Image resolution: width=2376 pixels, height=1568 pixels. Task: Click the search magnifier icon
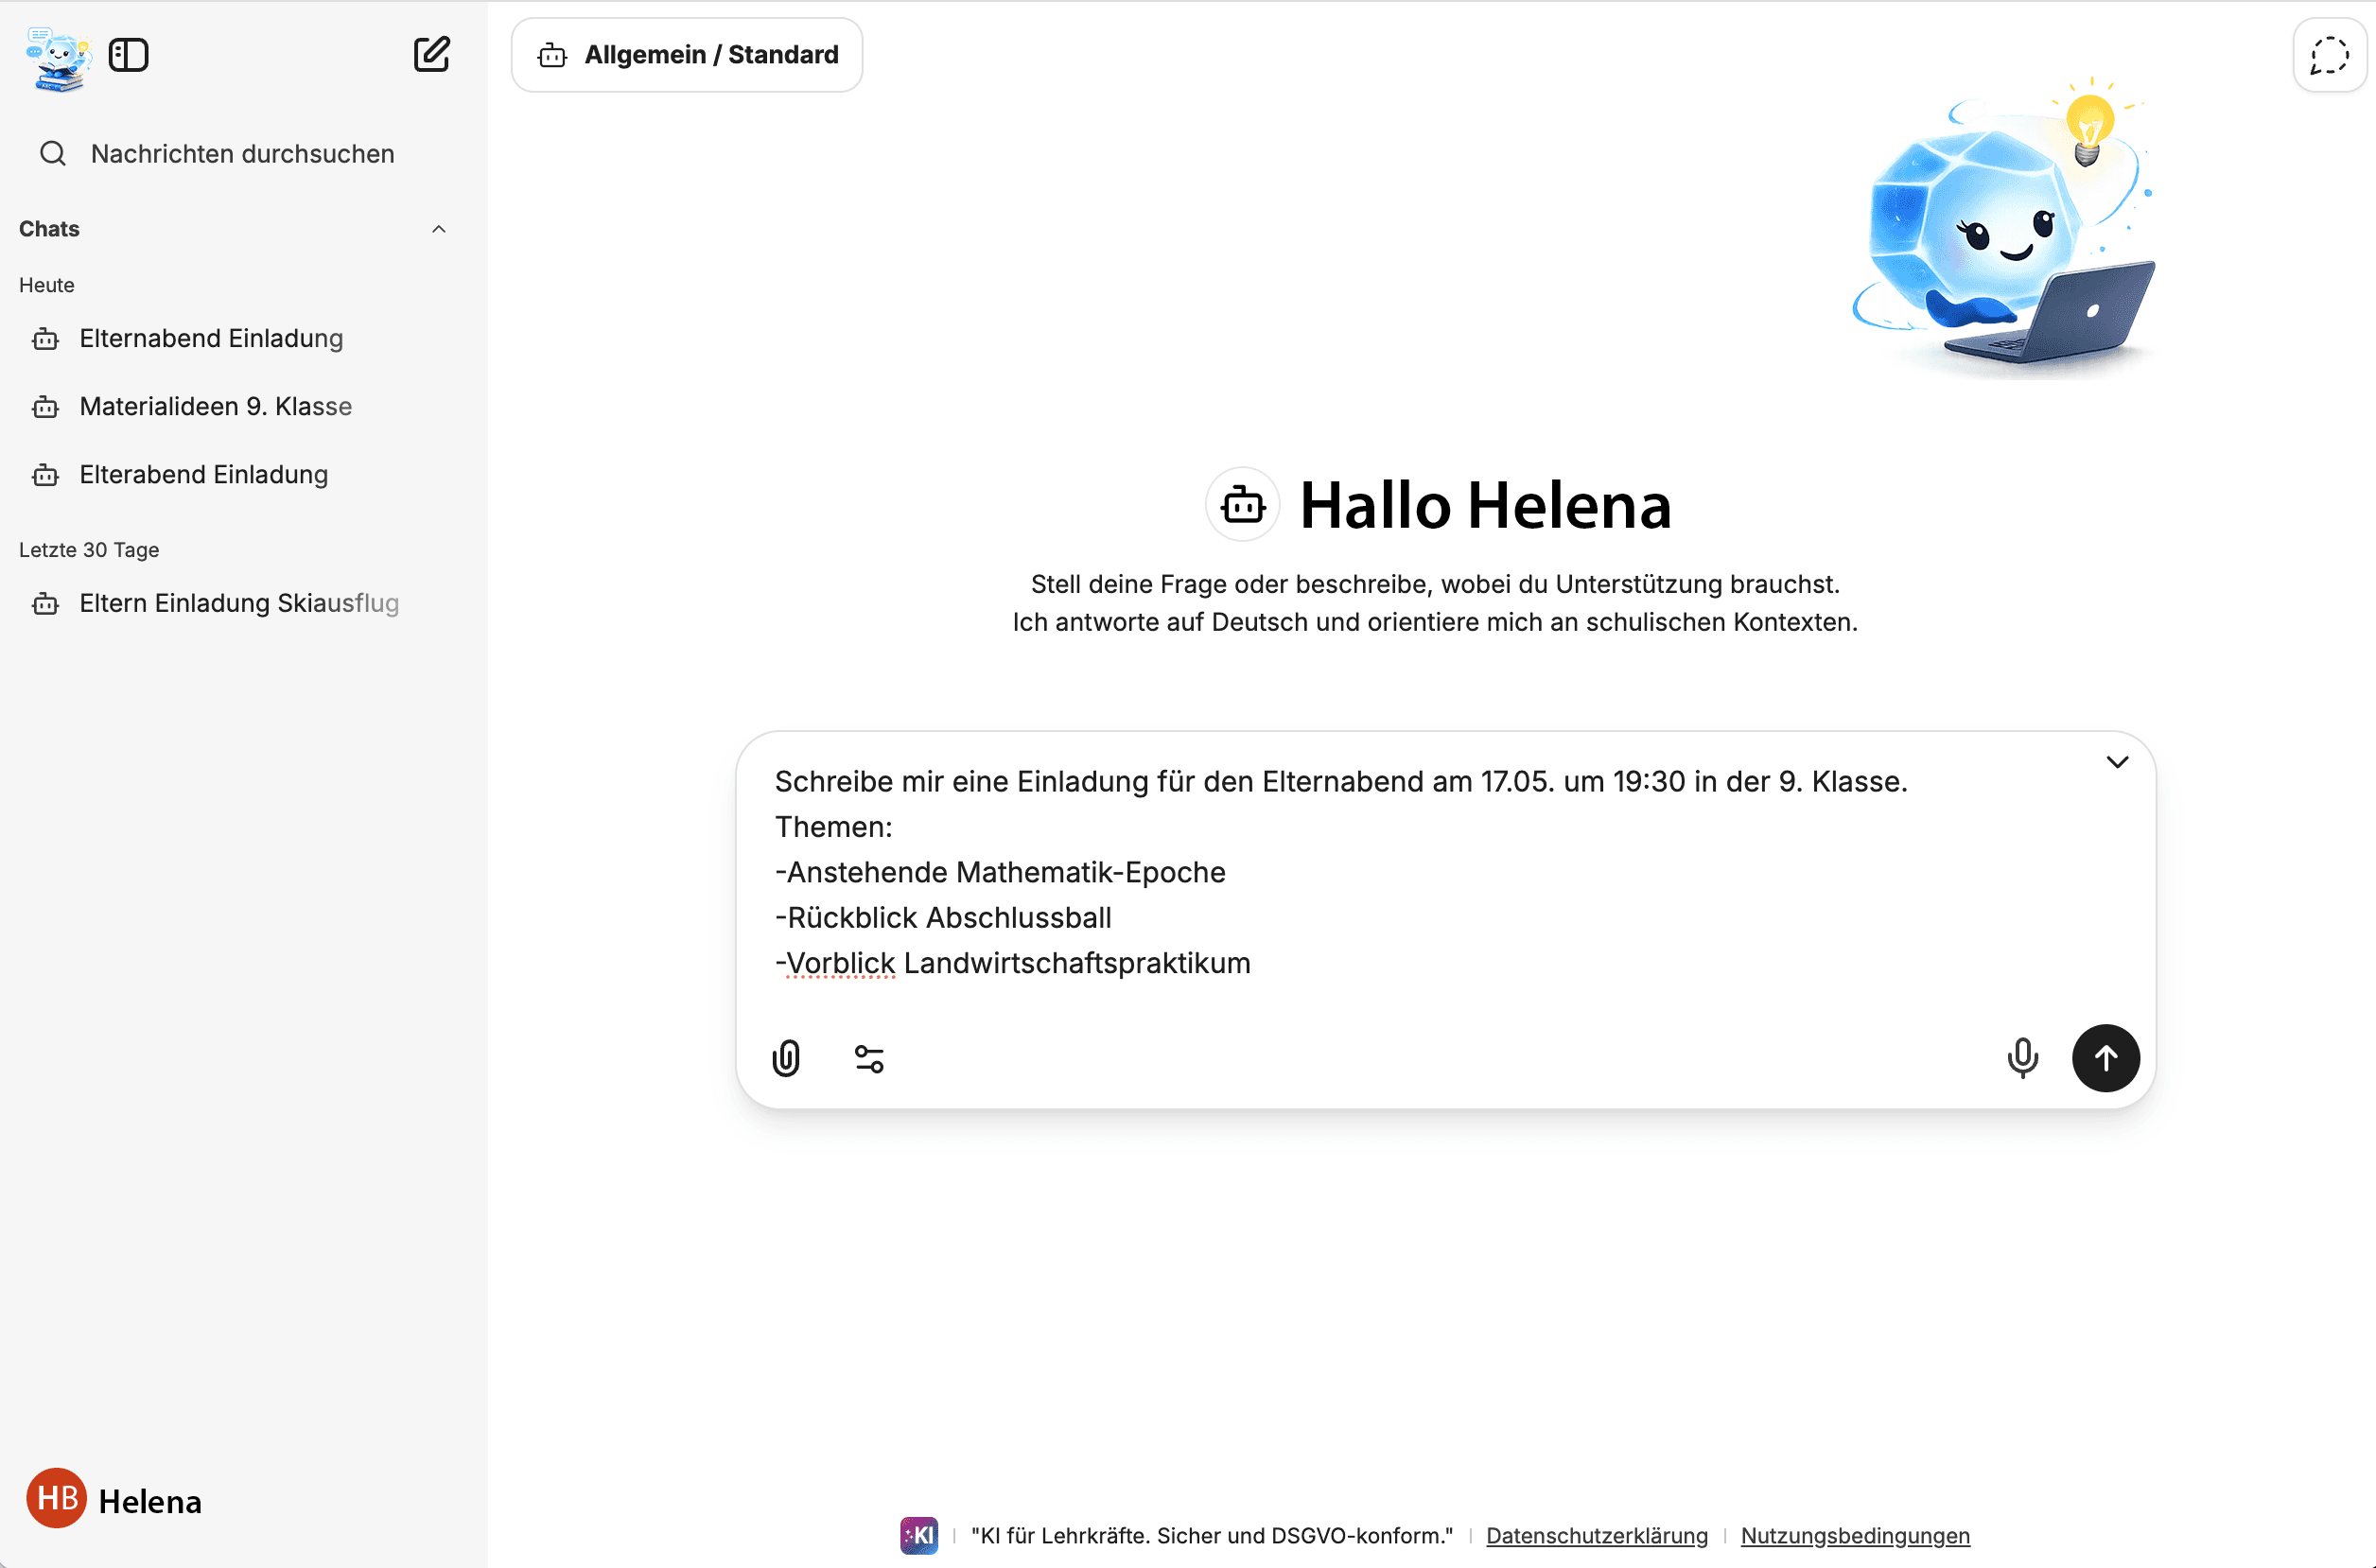(x=53, y=153)
